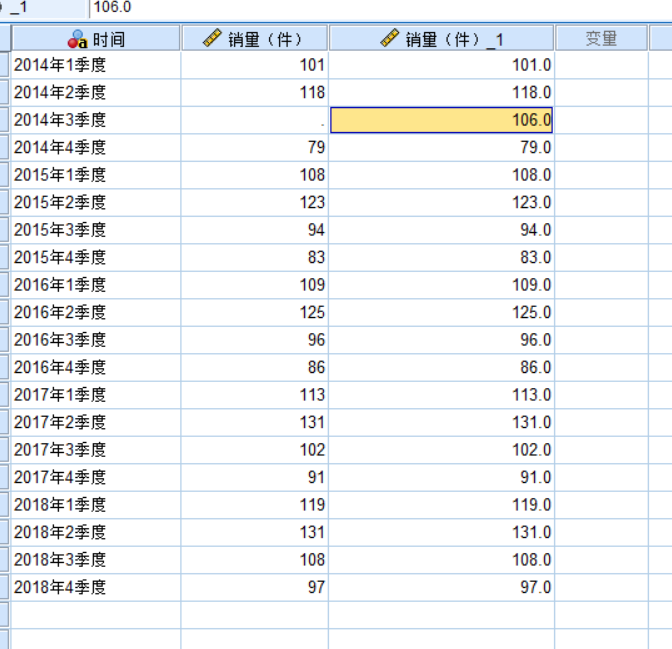
Task: Click the ruler icon in the 销量（件） header
Action: pyautogui.click(x=212, y=38)
